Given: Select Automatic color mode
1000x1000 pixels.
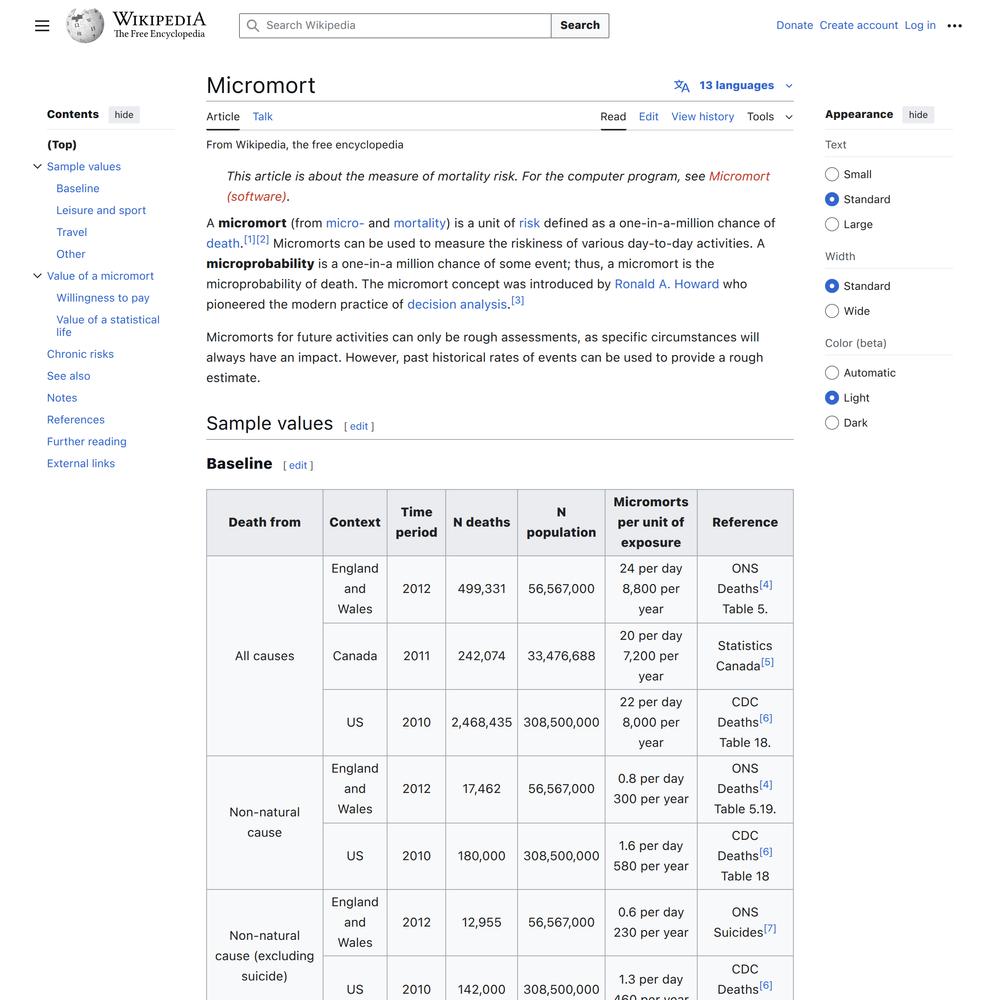Looking at the screenshot, I should 832,372.
